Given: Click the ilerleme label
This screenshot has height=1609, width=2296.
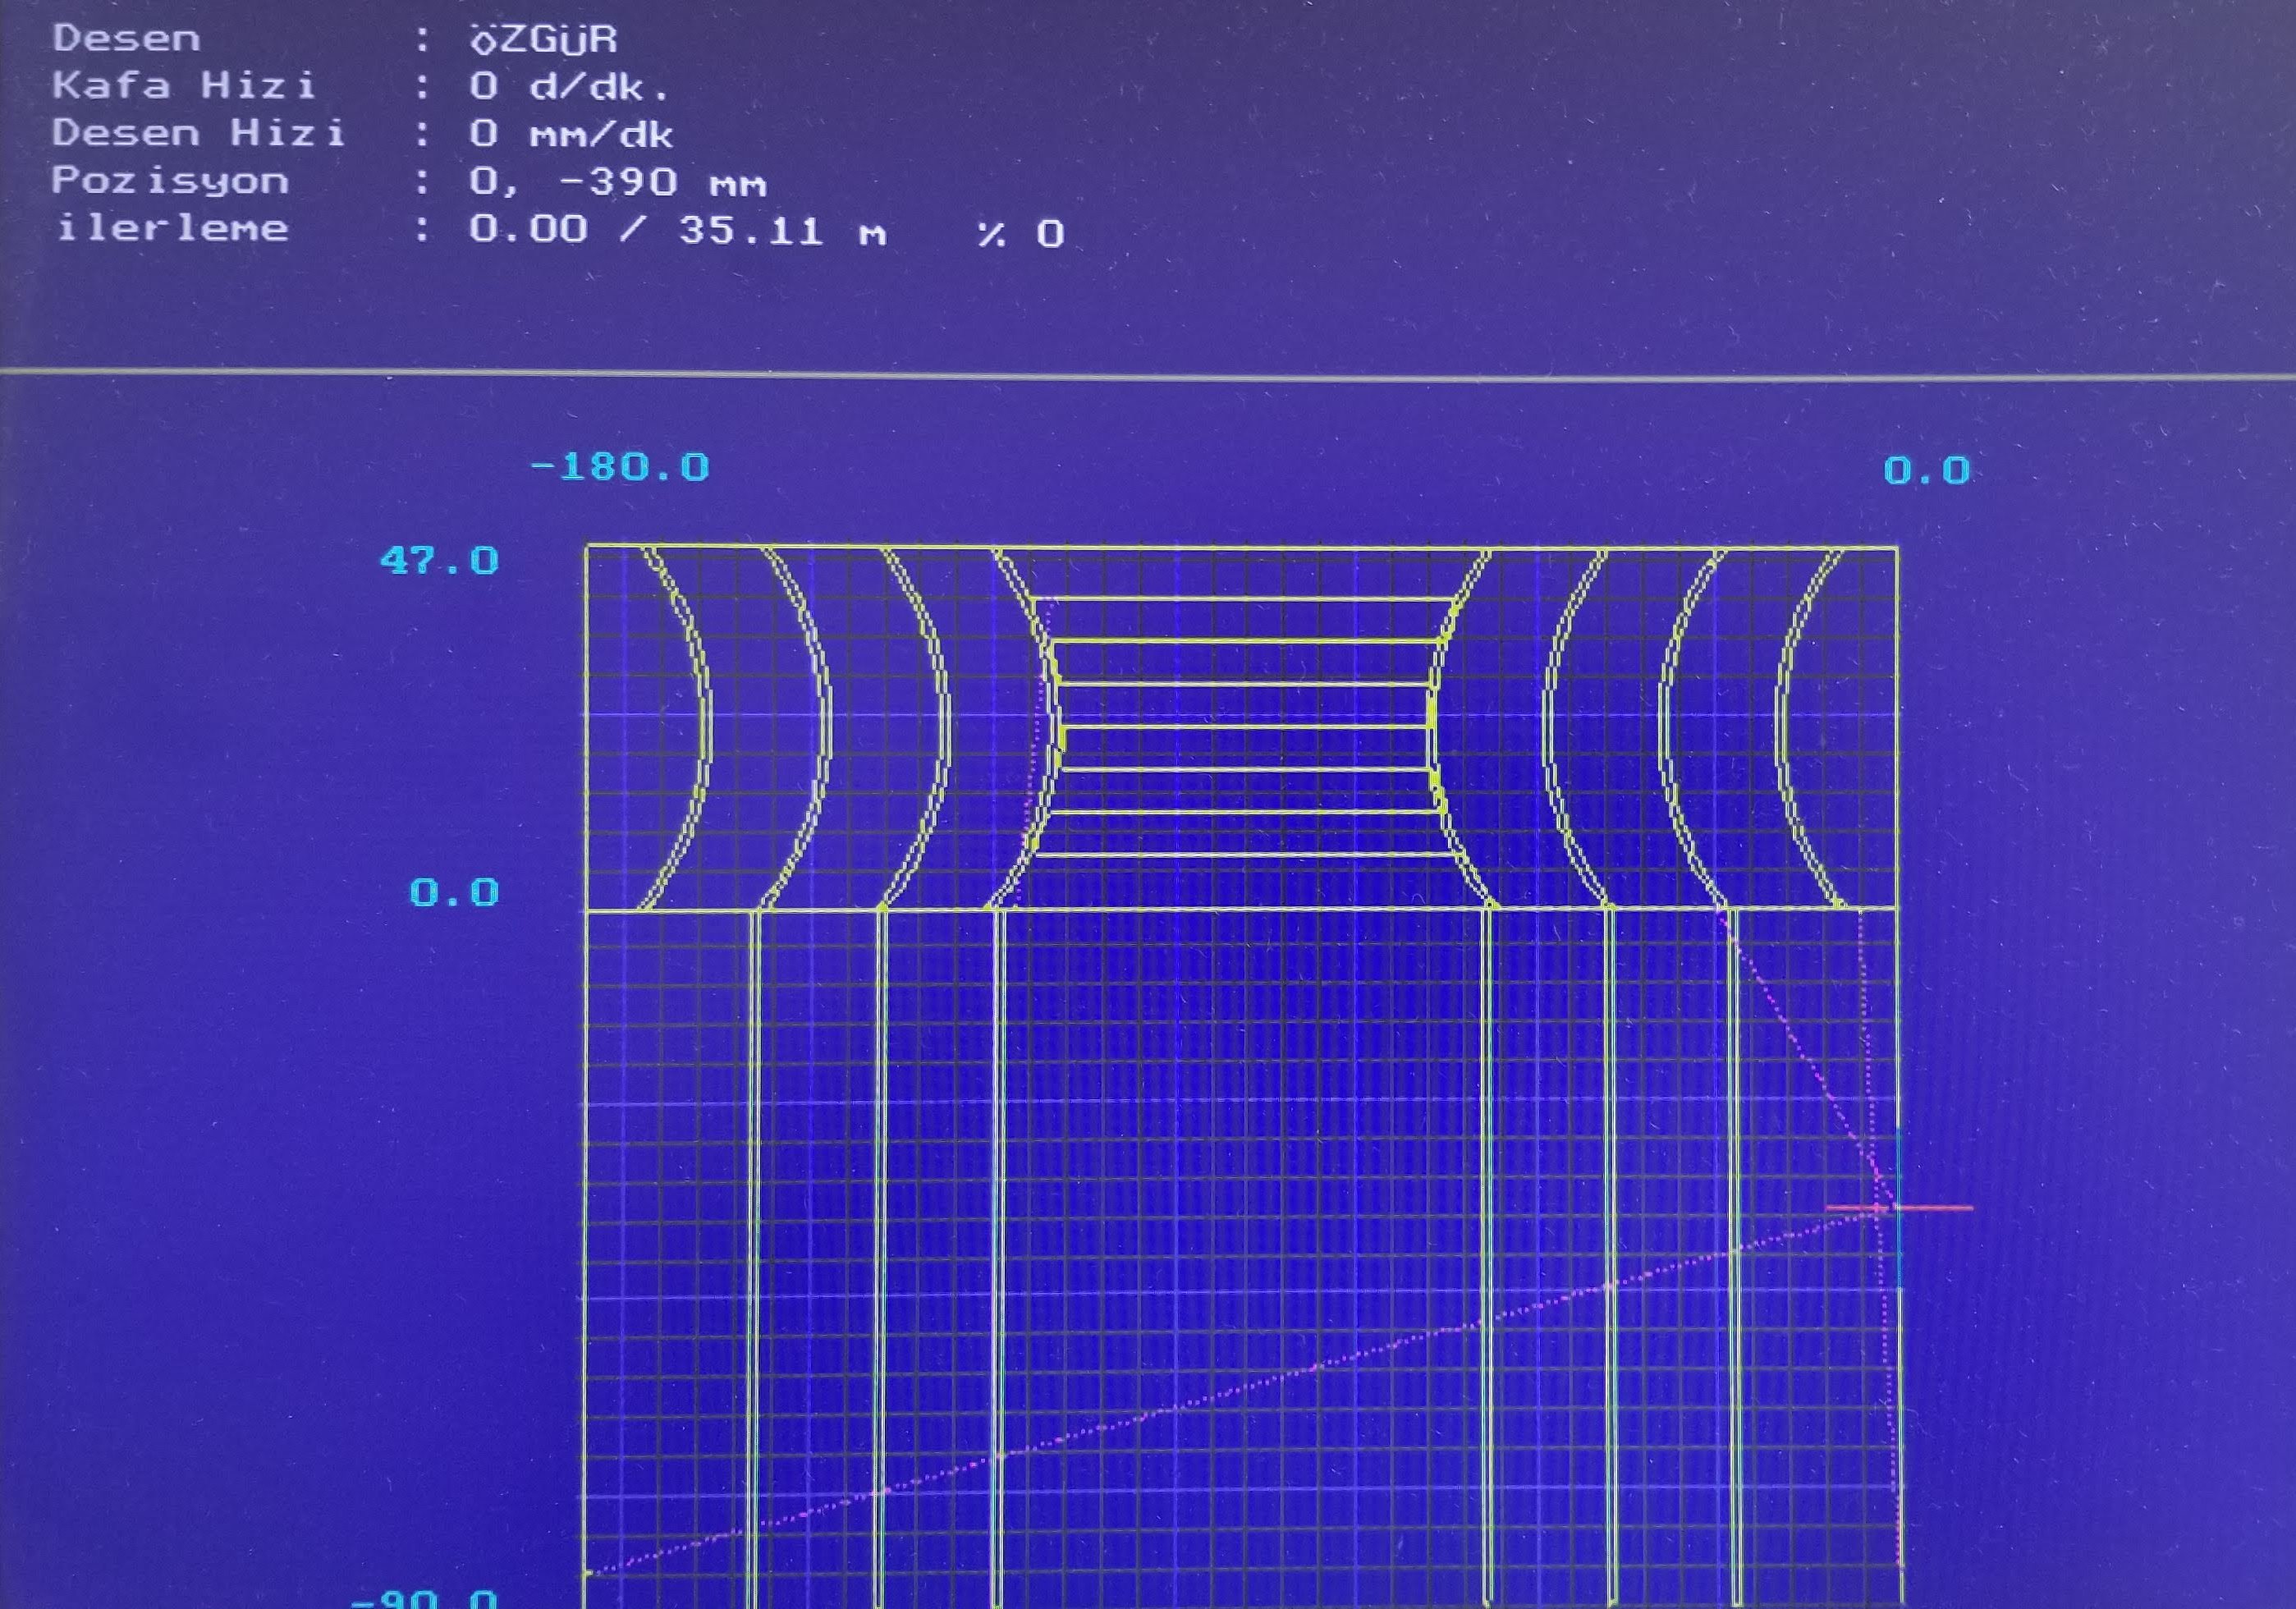Looking at the screenshot, I should pyautogui.click(x=172, y=228).
